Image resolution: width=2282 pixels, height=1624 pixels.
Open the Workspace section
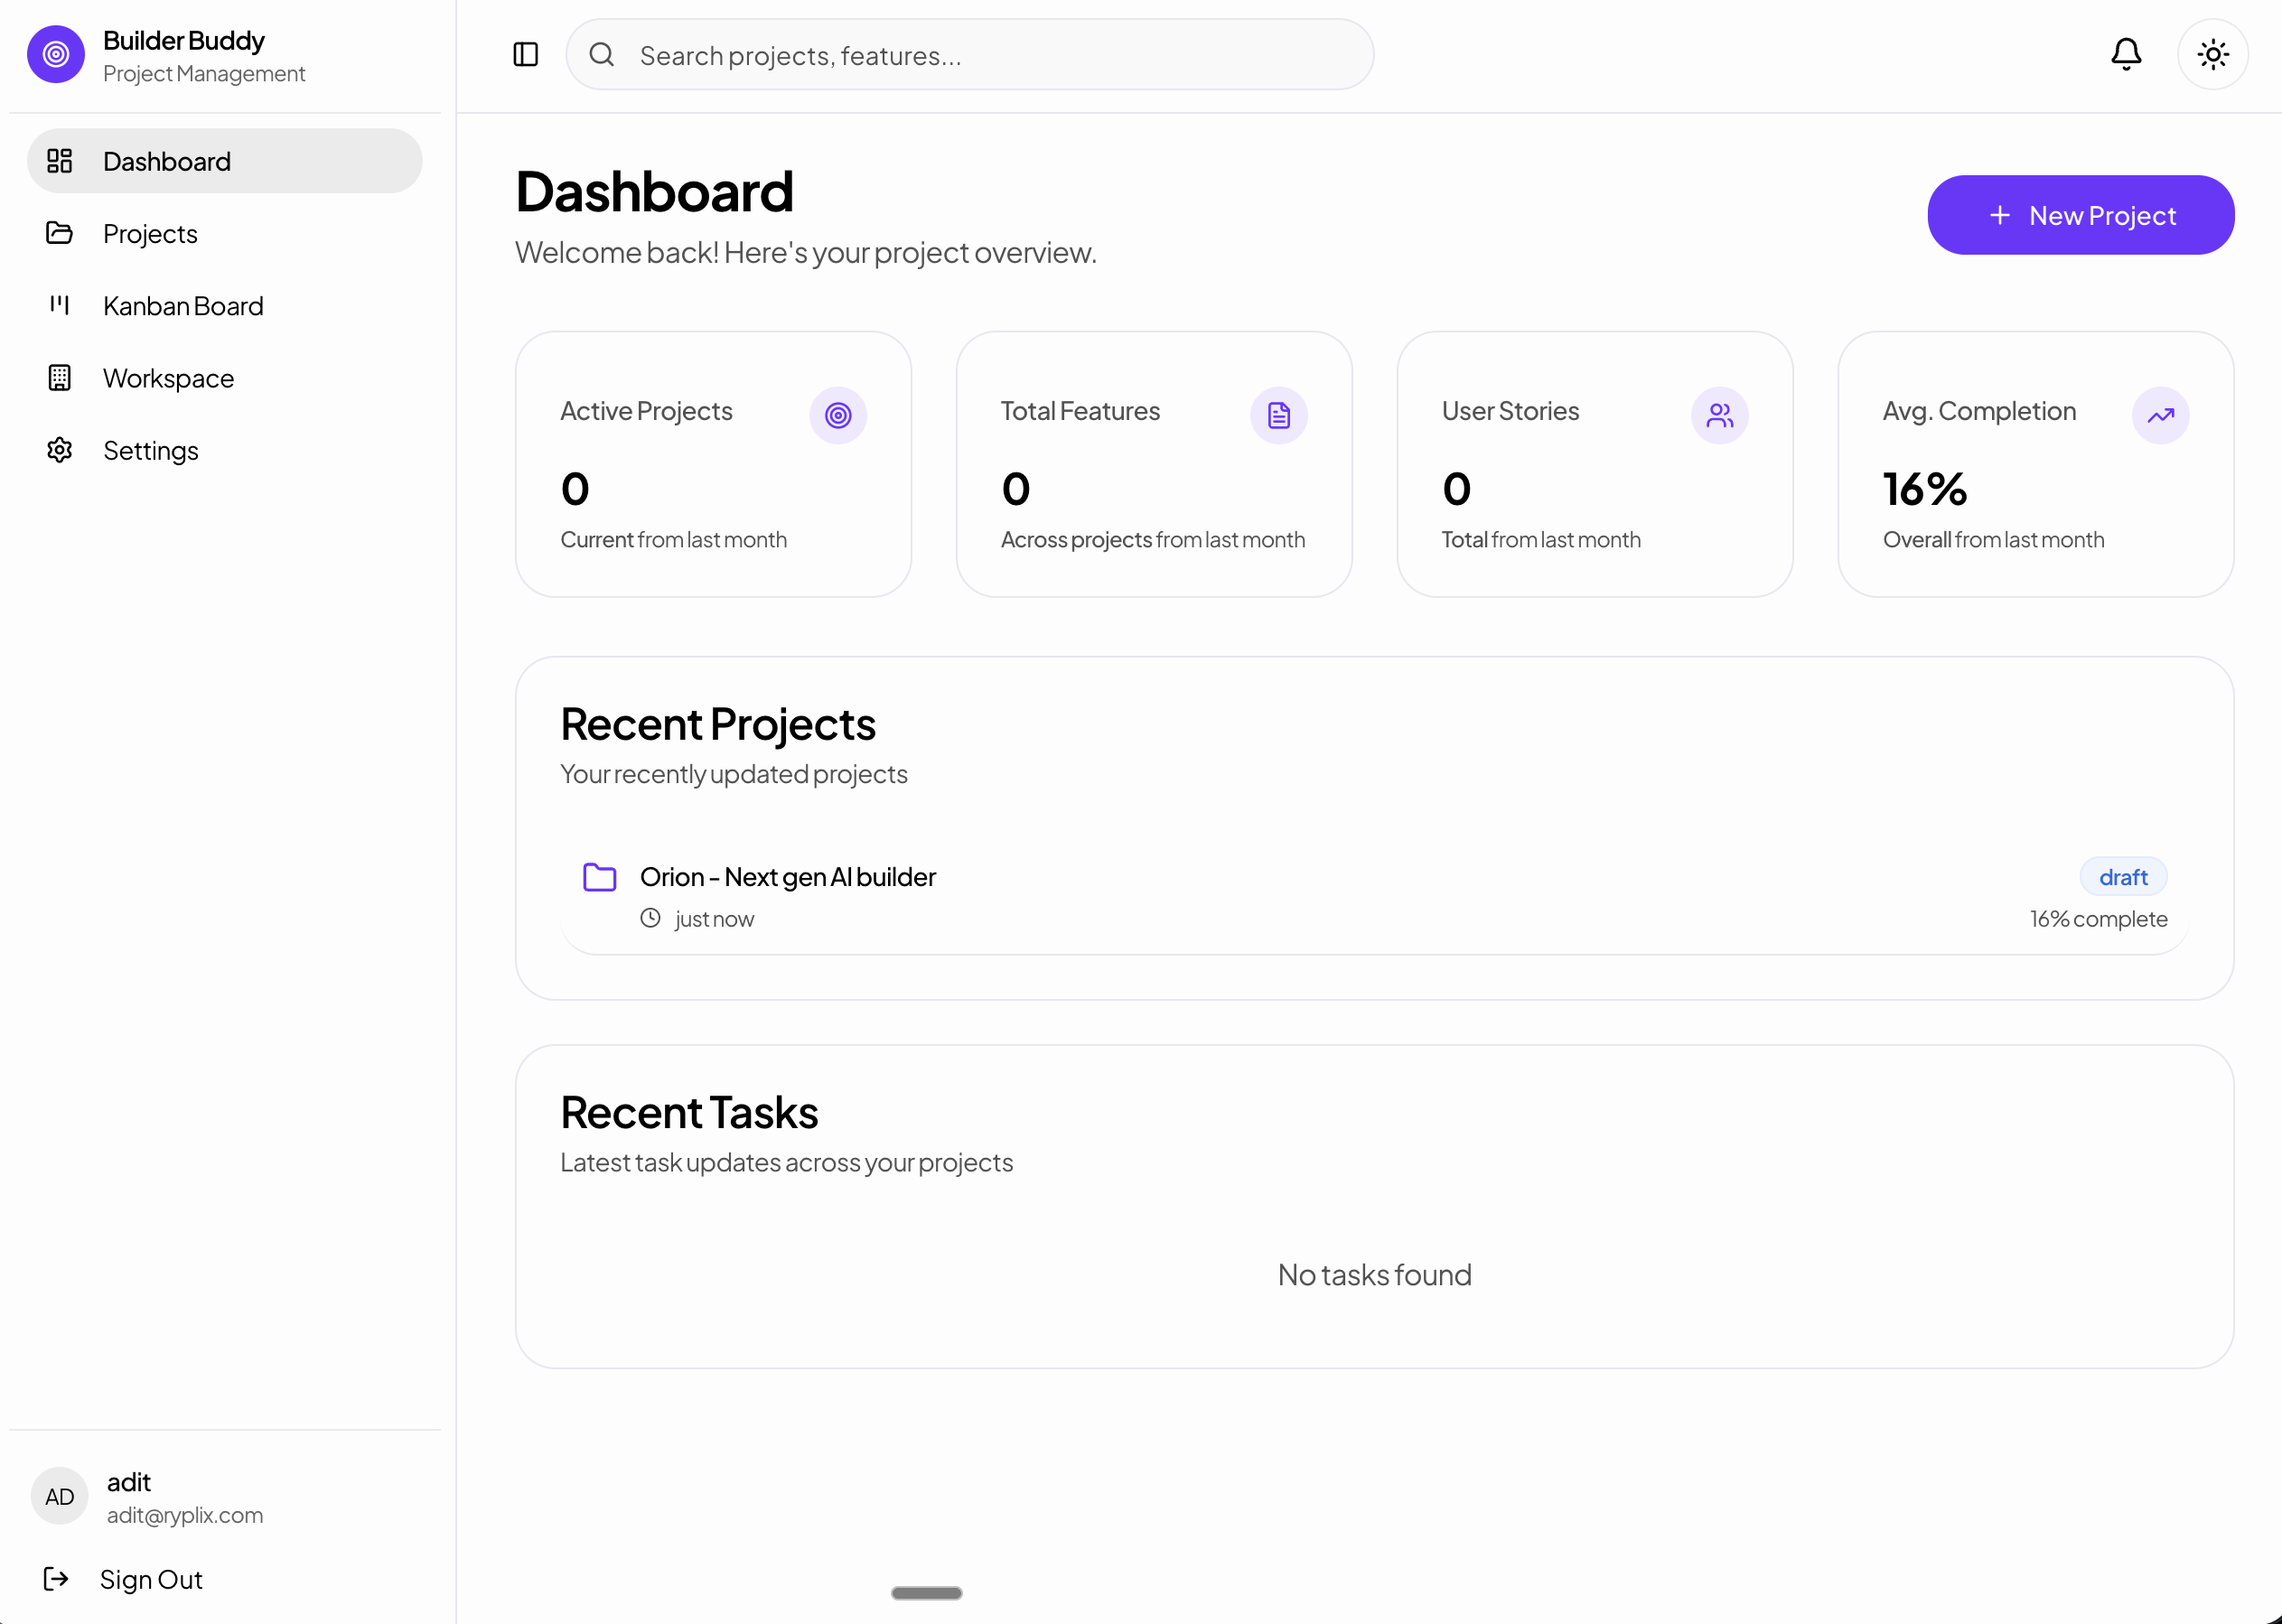click(168, 378)
